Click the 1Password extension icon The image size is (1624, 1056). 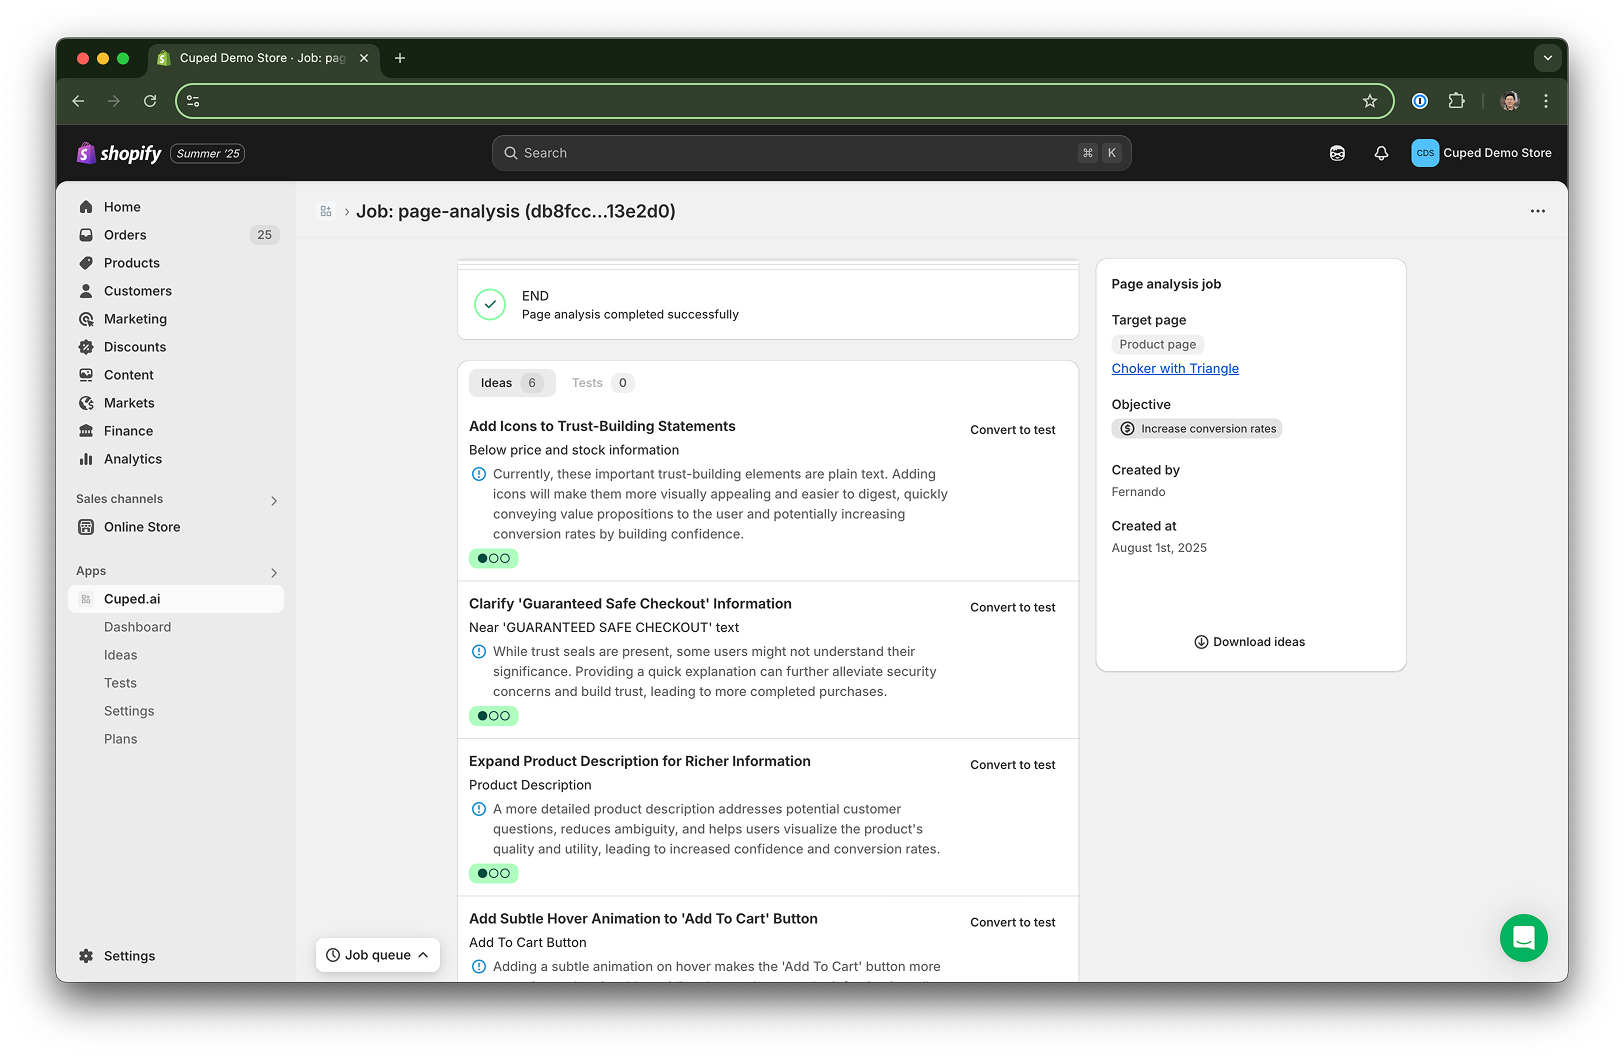1420,101
